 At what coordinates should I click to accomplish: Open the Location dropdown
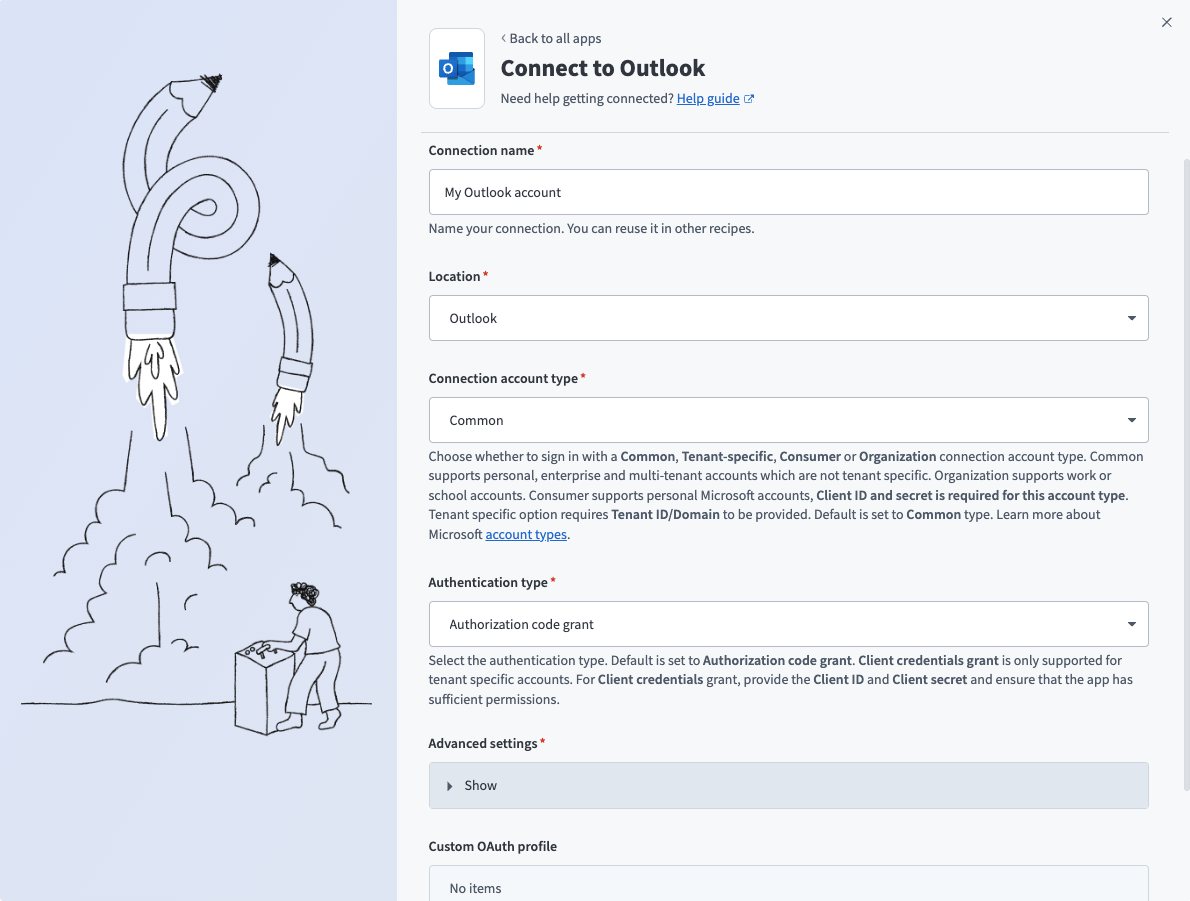click(x=788, y=318)
